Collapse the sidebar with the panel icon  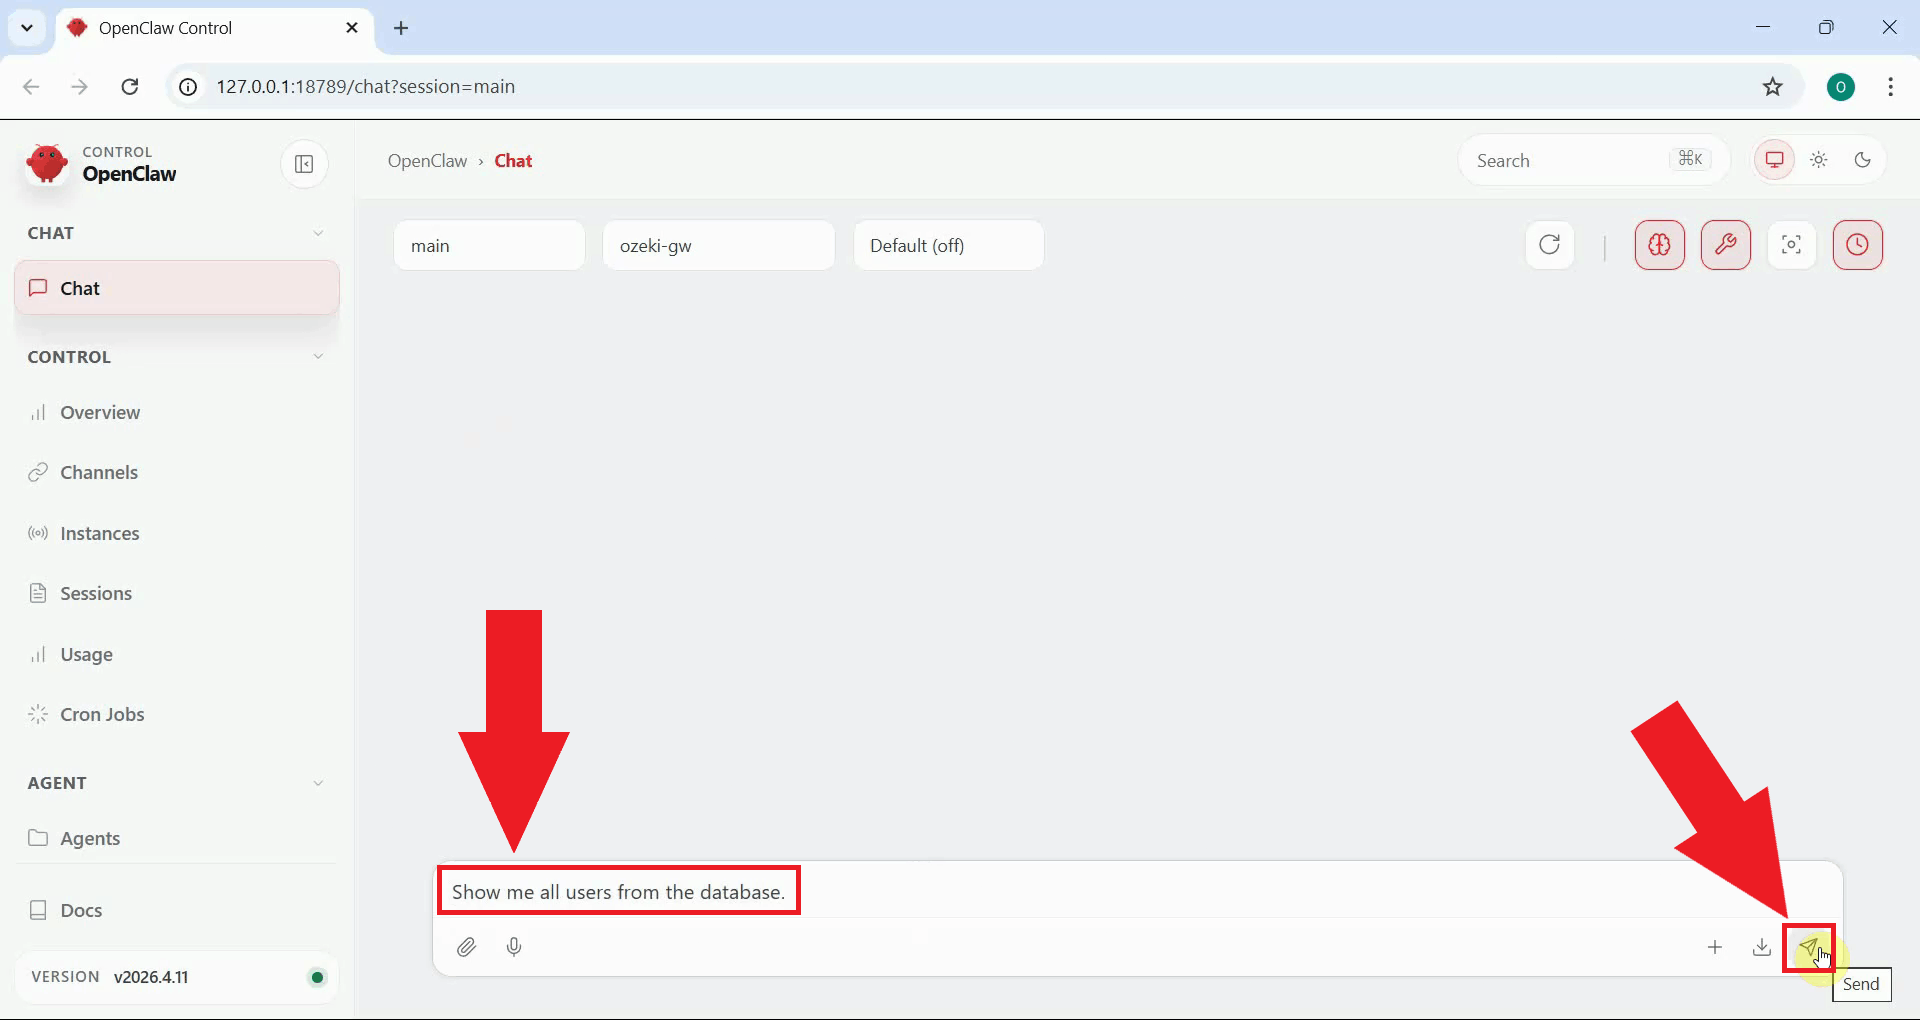pos(304,164)
